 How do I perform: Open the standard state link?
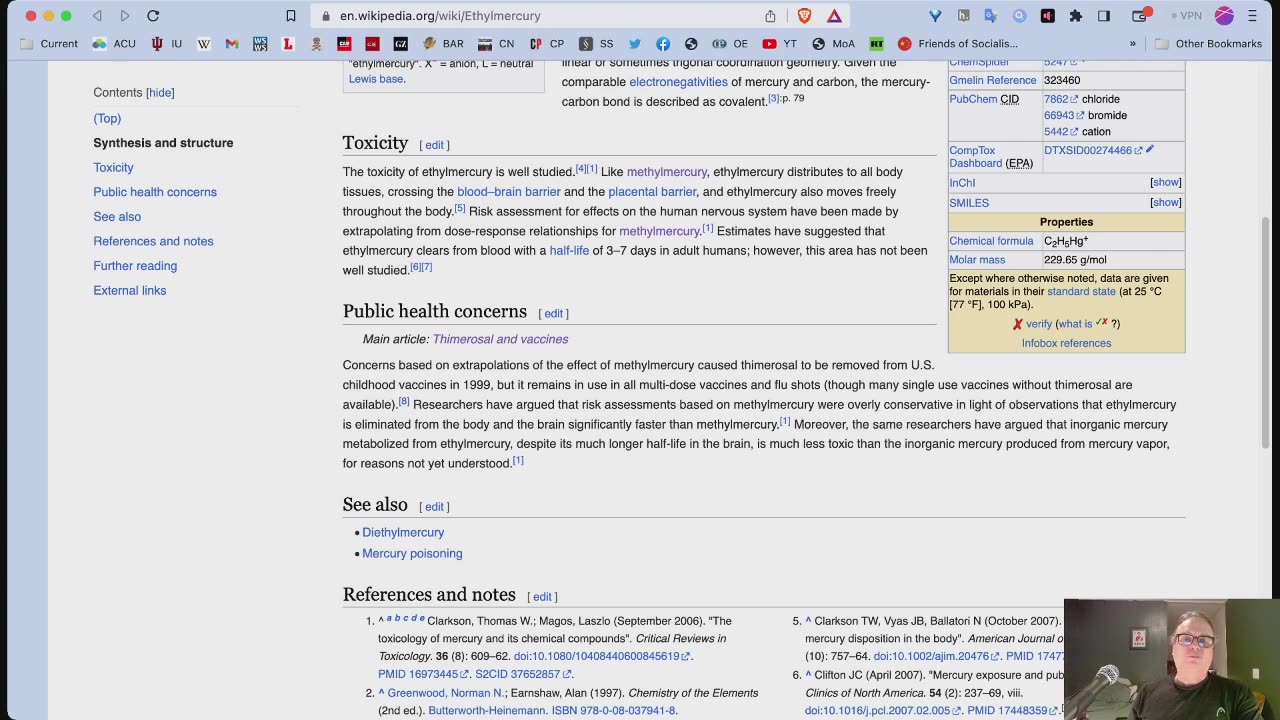tap(1081, 292)
